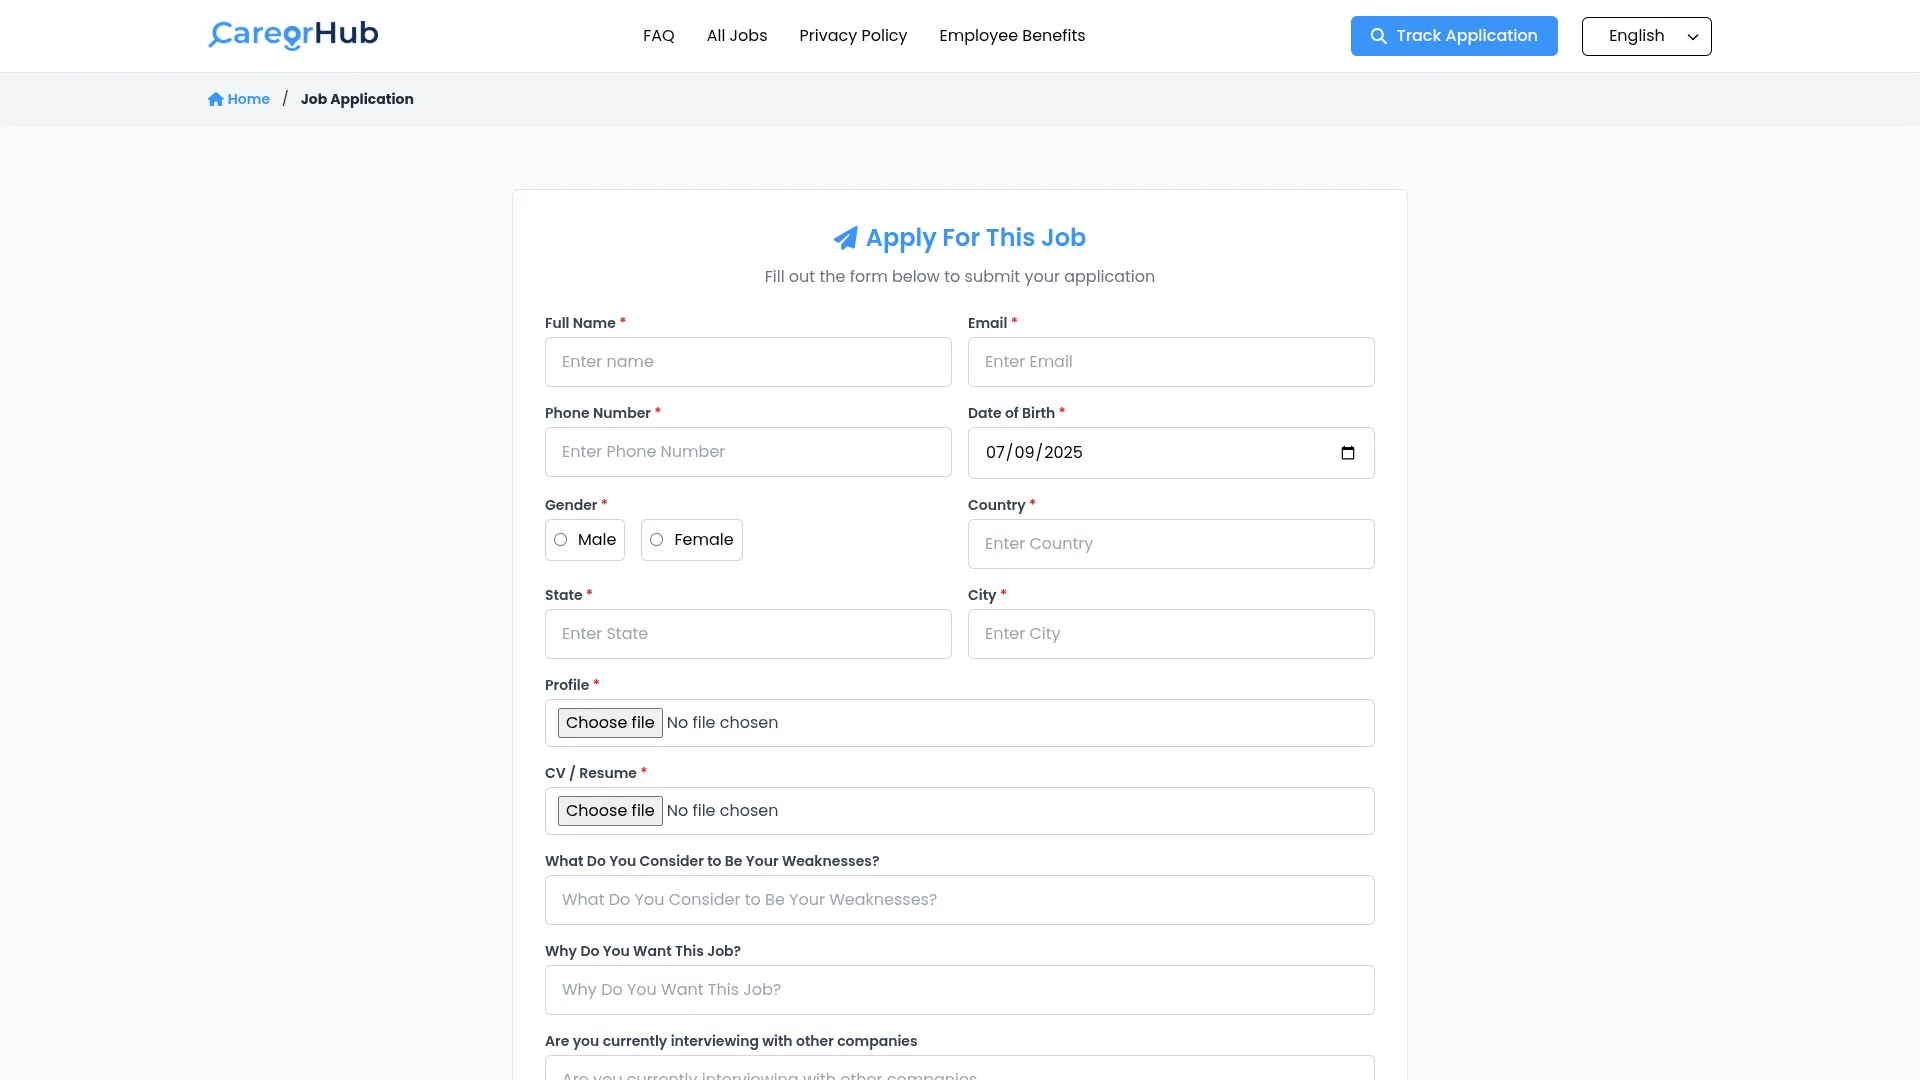Click the home icon in breadcrumb
This screenshot has height=1080, width=1920.
pos(214,98)
